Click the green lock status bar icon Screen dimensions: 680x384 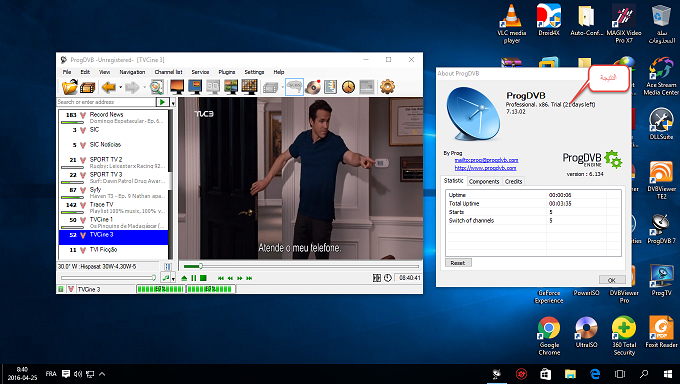coord(61,289)
